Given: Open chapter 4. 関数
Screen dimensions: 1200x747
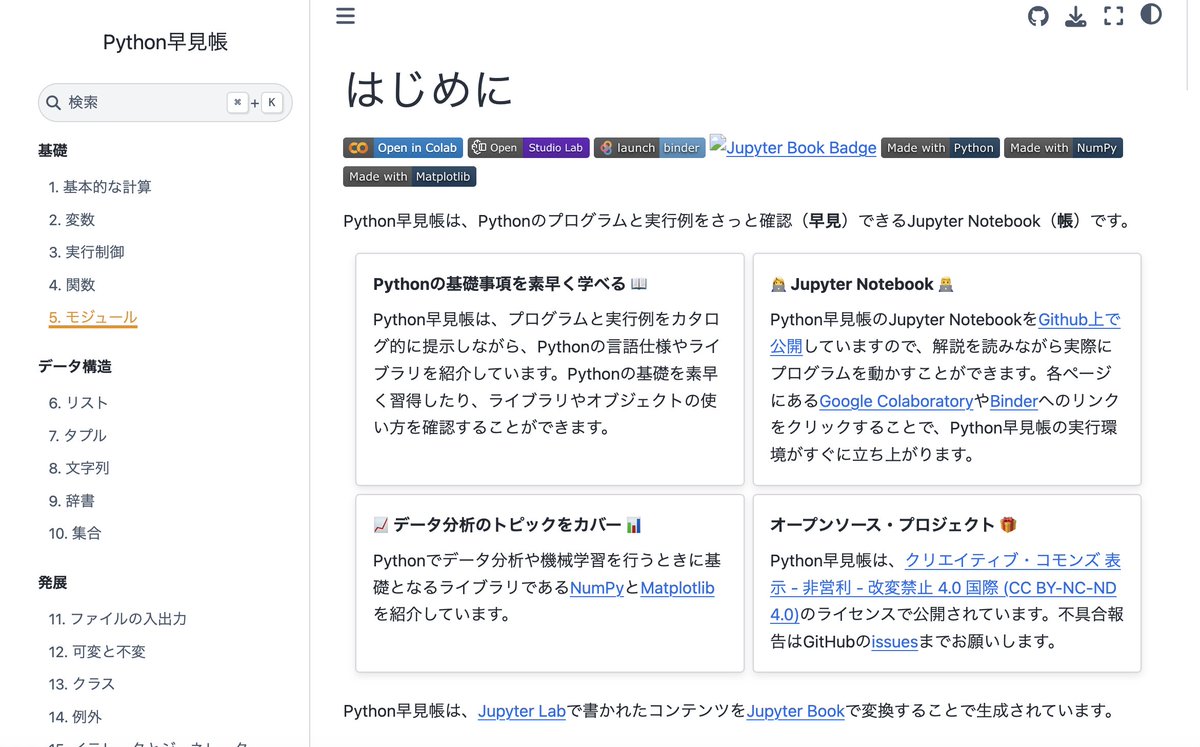Looking at the screenshot, I should [x=72, y=285].
